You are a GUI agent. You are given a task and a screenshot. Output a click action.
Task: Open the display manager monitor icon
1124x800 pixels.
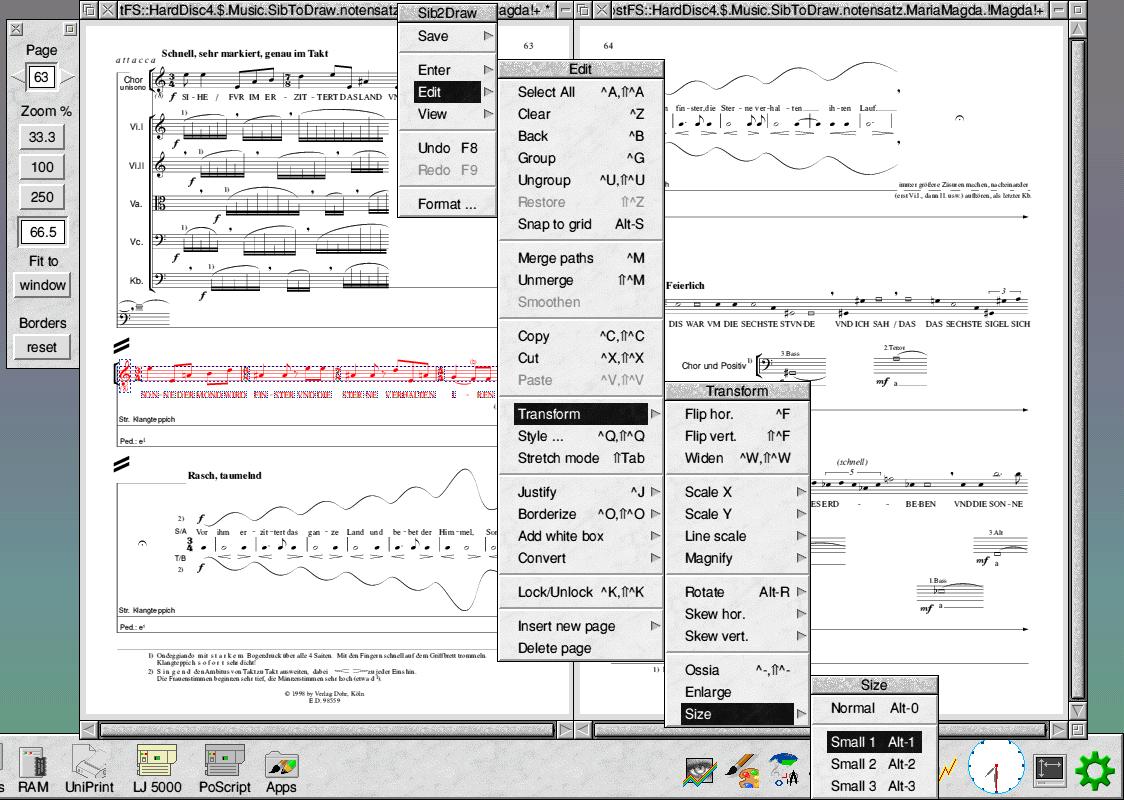(x=1049, y=771)
